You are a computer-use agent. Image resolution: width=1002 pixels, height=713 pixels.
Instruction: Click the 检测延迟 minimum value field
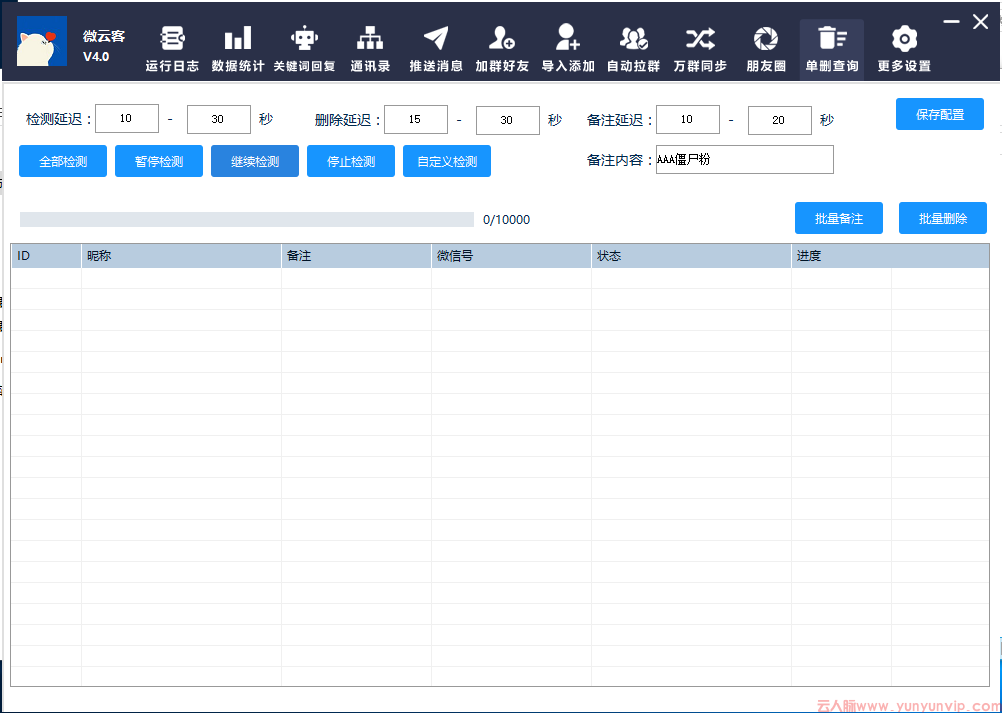coord(127,119)
